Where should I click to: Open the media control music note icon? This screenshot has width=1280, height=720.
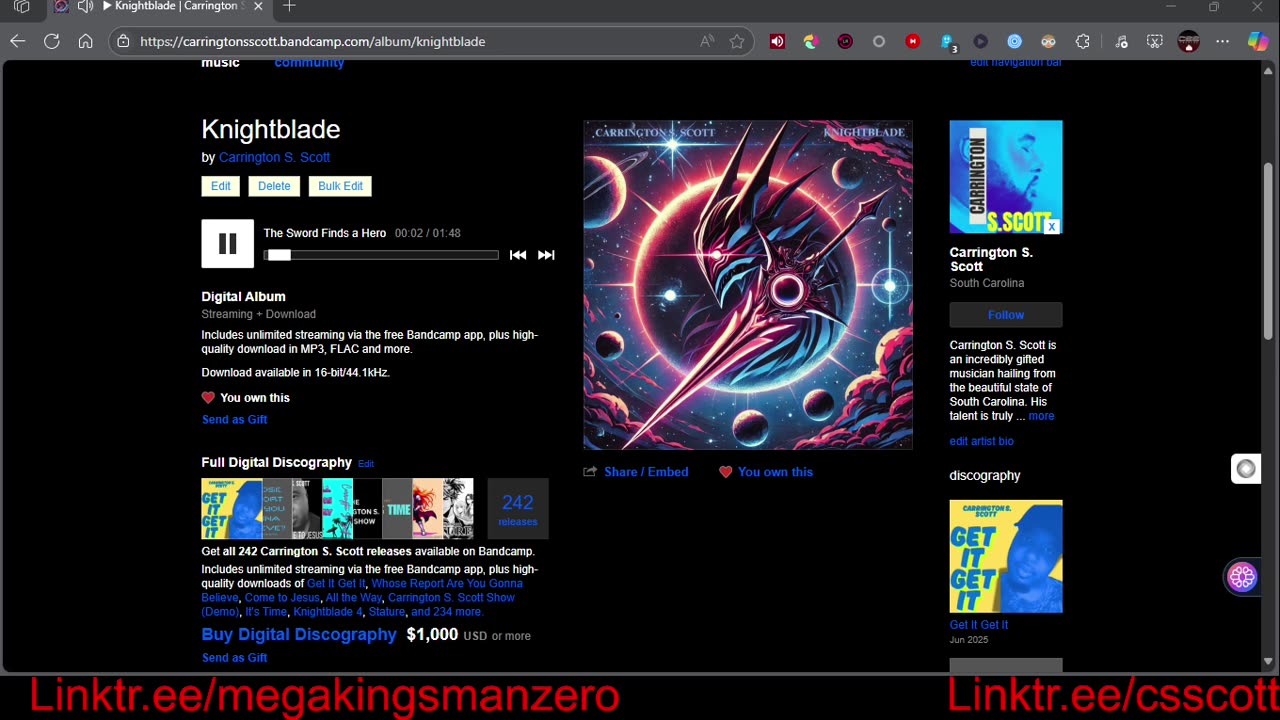point(1121,41)
